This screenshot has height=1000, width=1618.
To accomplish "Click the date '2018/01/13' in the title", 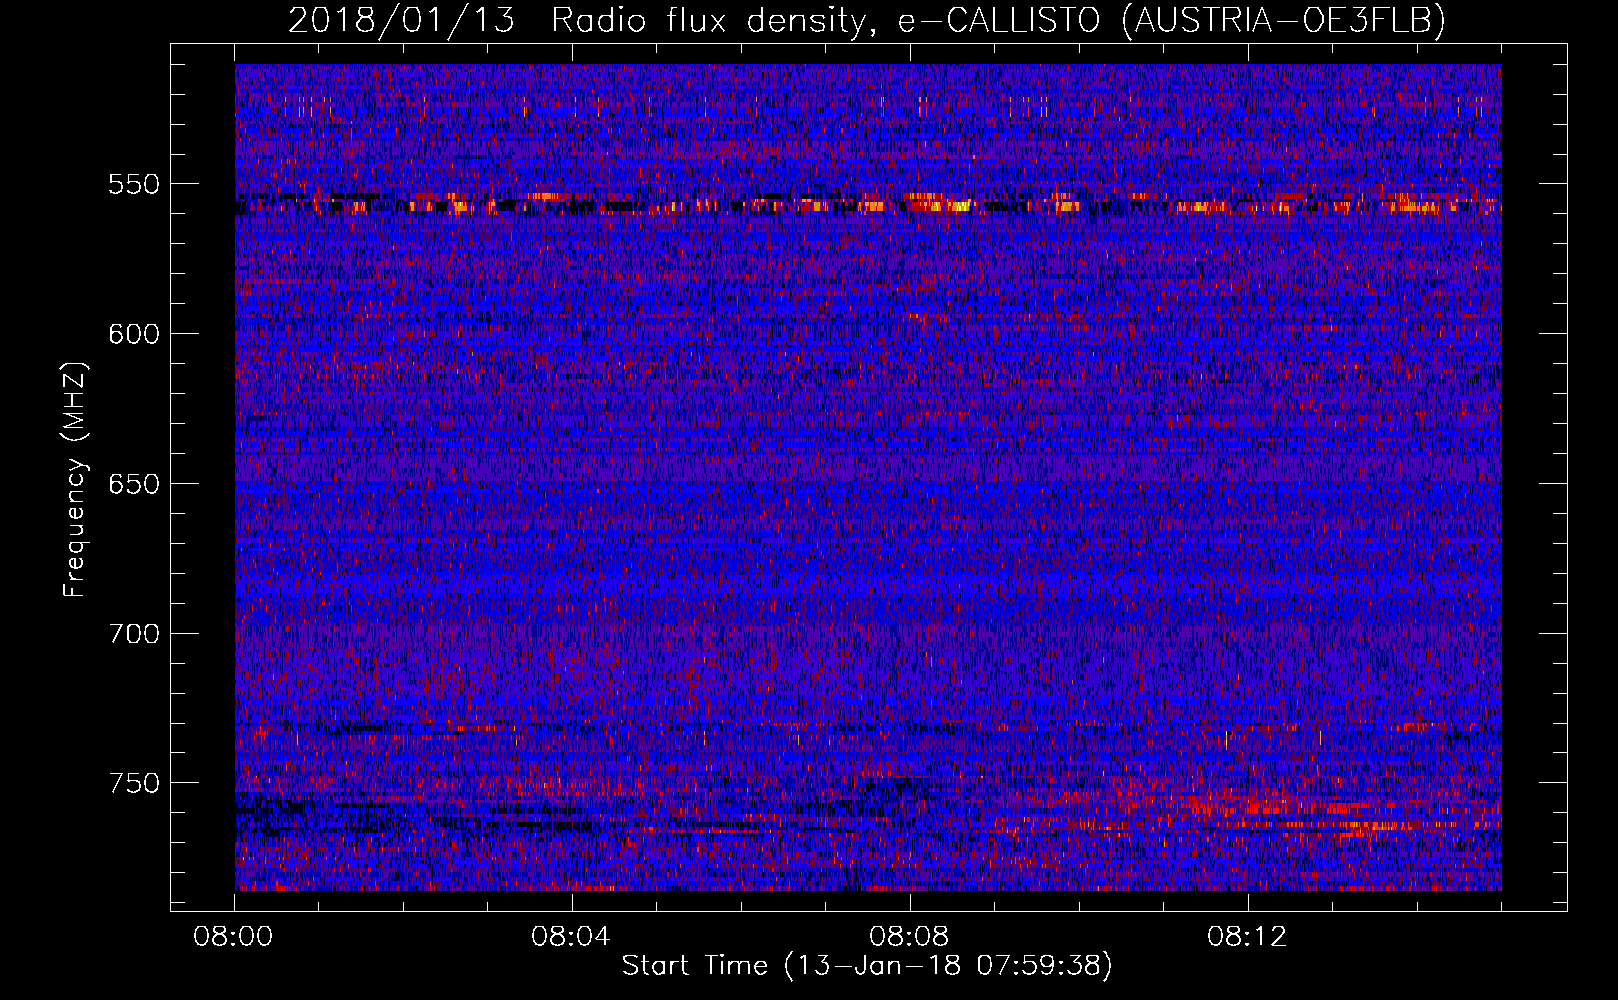I will tap(402, 20).
